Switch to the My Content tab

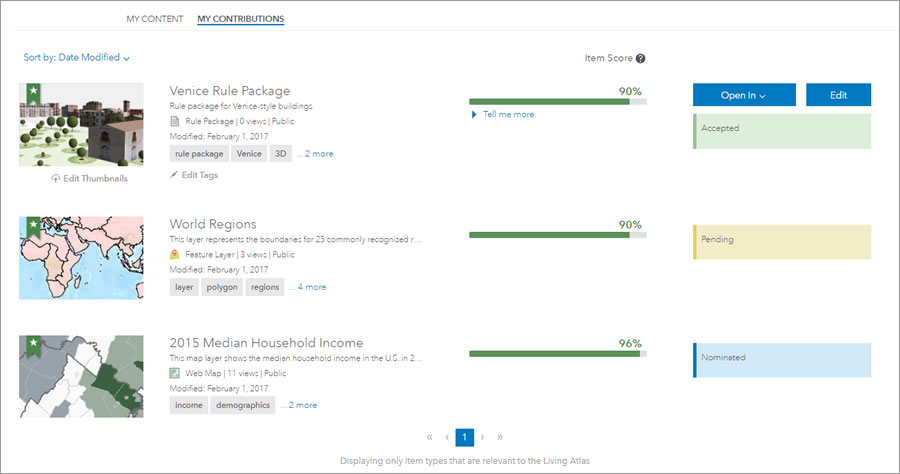click(154, 19)
